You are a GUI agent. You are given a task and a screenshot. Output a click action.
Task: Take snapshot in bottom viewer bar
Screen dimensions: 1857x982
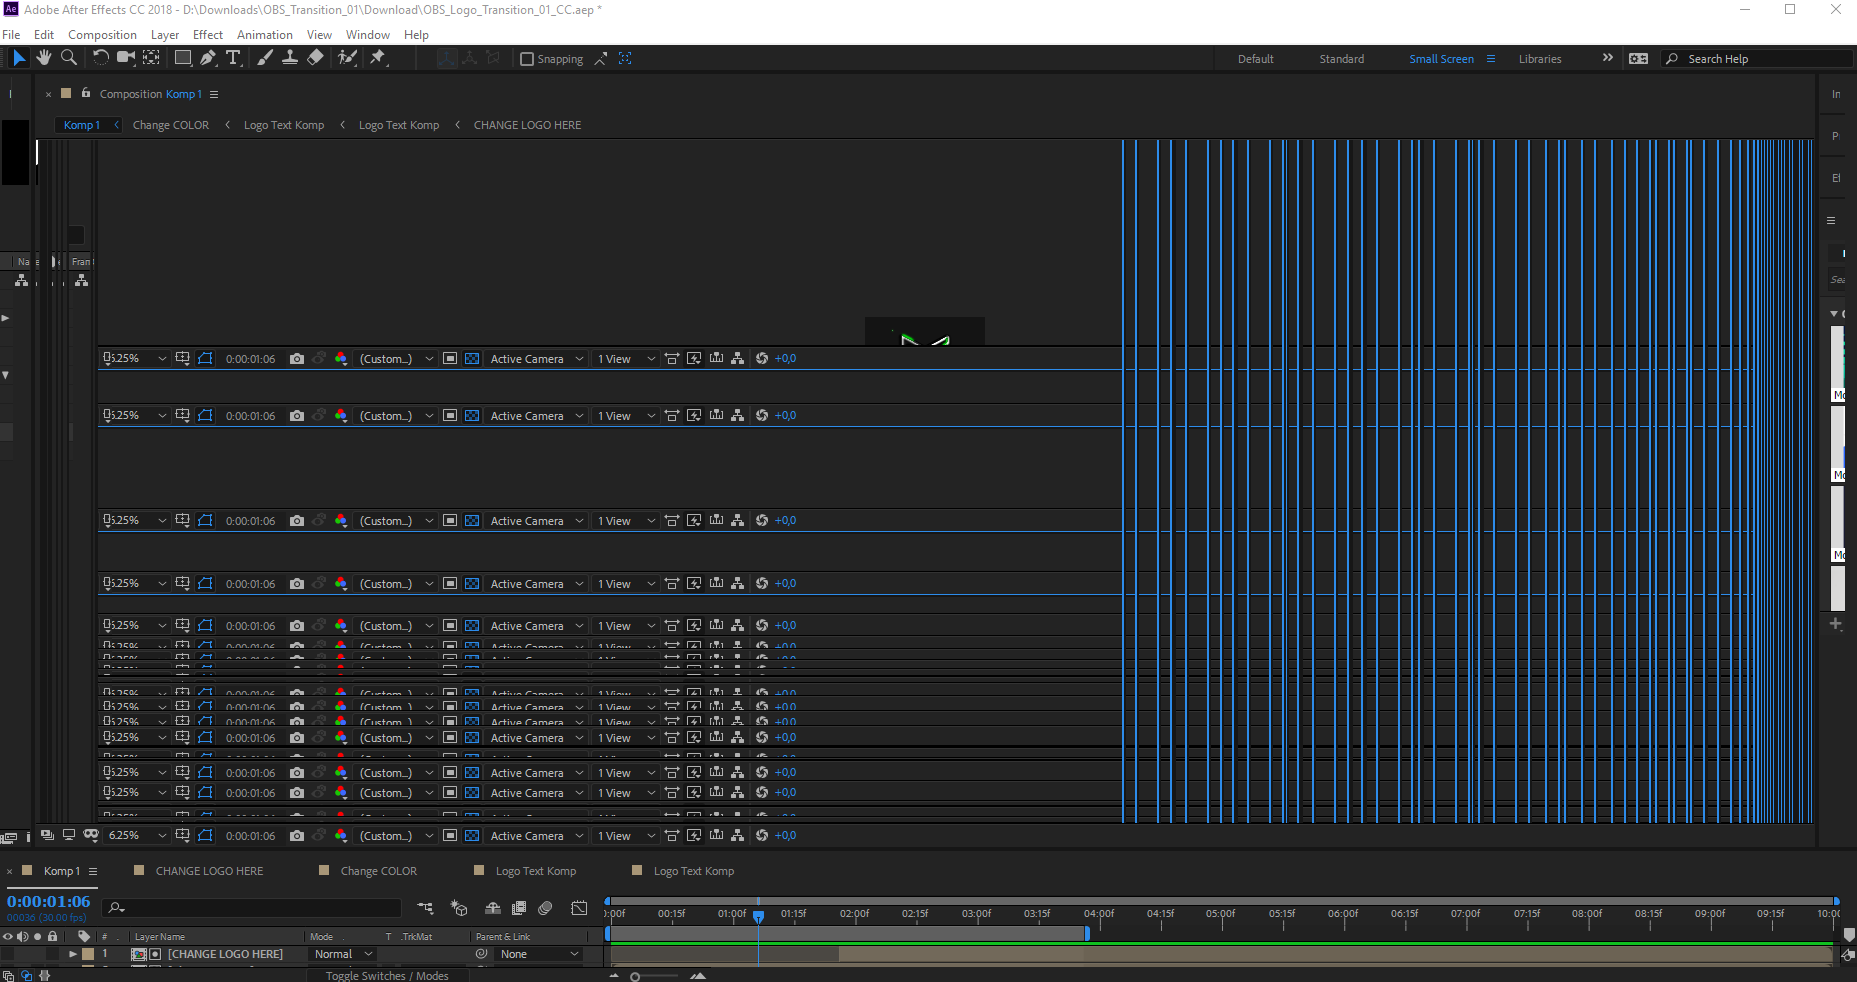point(297,835)
